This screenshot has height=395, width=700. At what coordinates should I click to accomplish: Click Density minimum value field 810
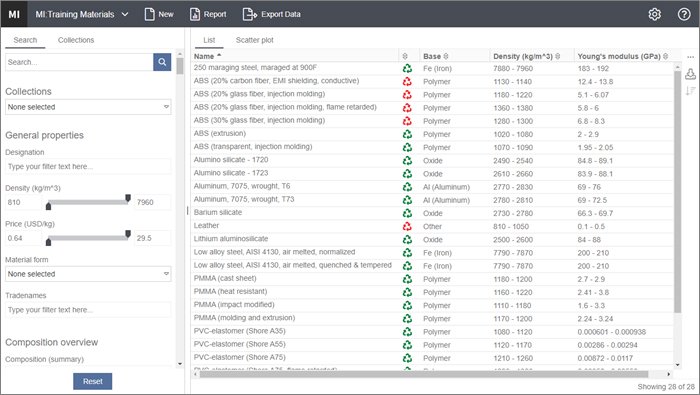[23, 202]
